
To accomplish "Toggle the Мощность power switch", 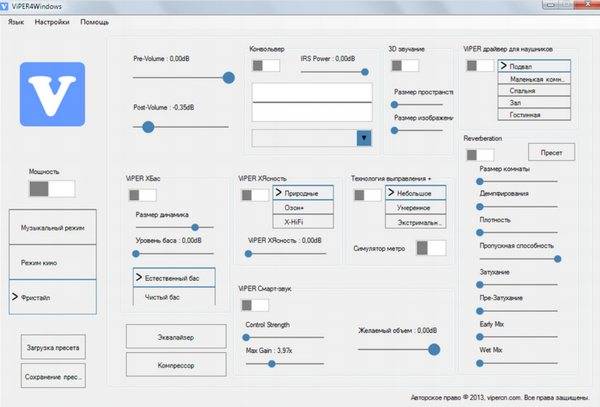I will pyautogui.click(x=52, y=189).
